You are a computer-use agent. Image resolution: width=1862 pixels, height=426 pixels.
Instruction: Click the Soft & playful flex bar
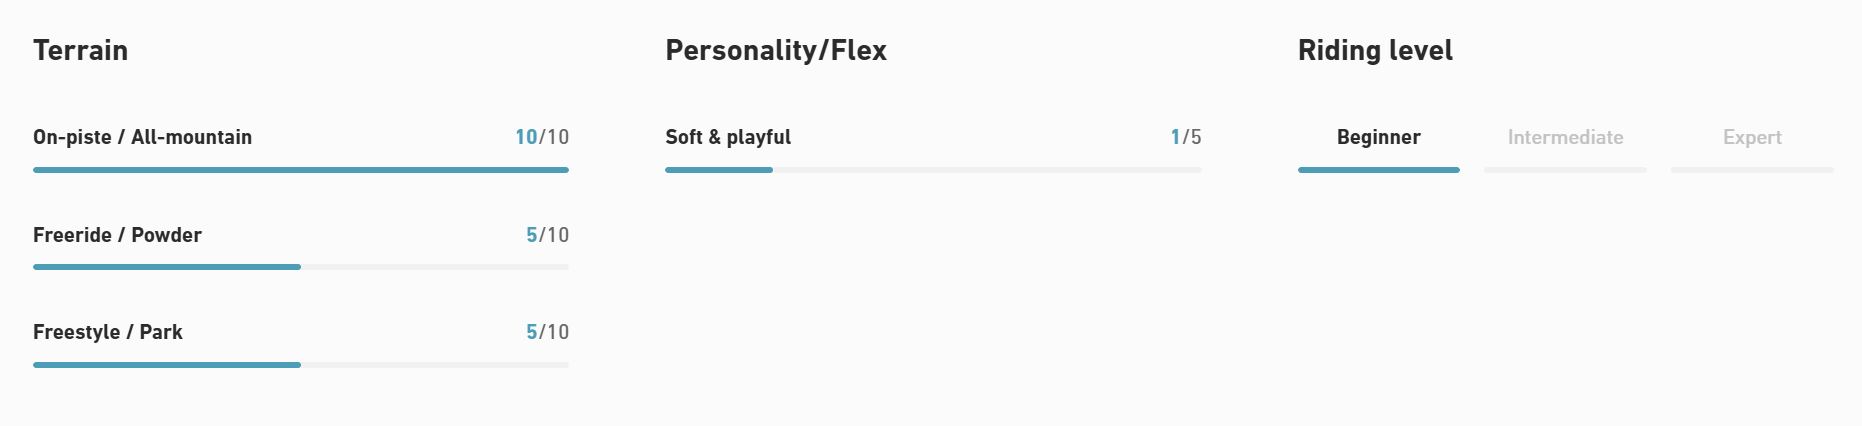932,170
